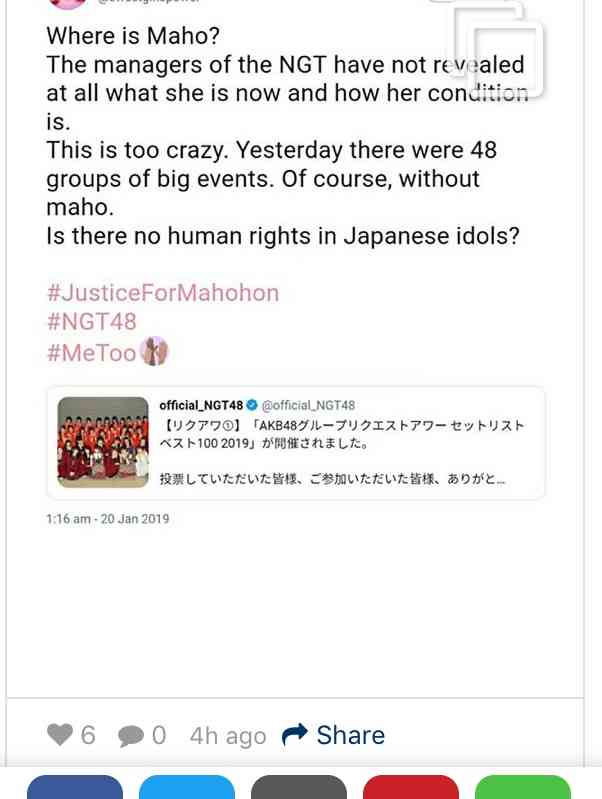Click the dark blue share button at bottom

(x=75, y=787)
